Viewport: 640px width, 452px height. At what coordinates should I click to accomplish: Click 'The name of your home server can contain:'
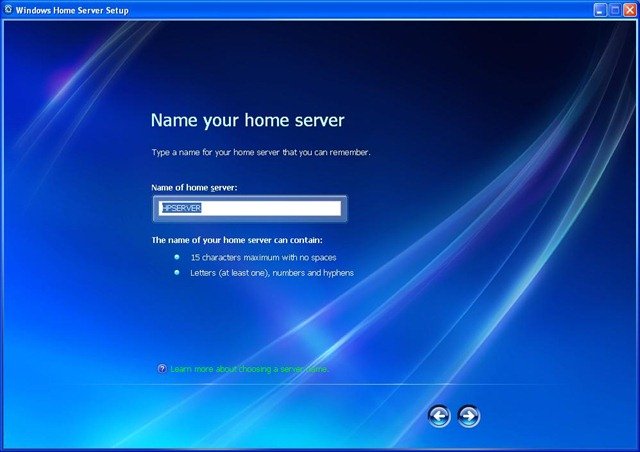tap(237, 240)
